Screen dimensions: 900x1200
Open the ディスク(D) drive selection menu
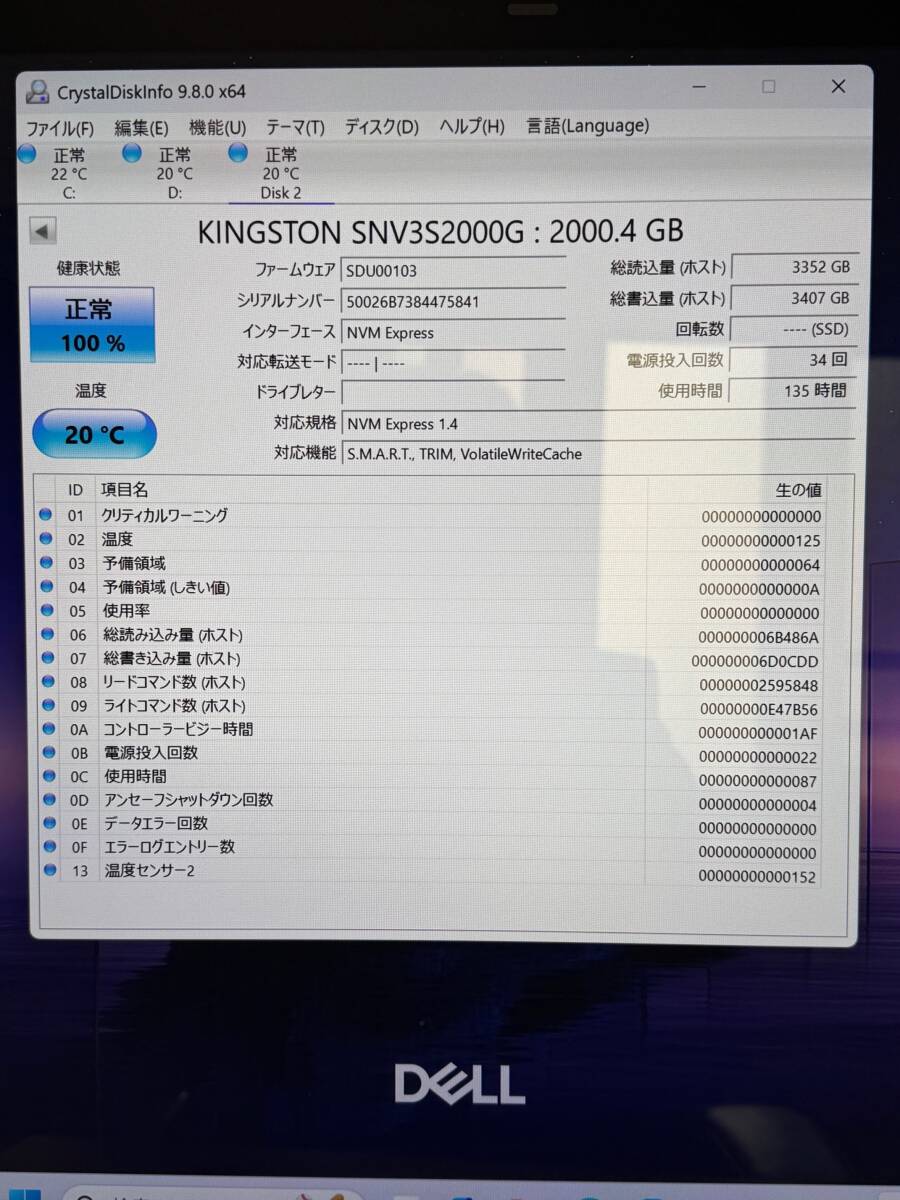[x=380, y=127]
